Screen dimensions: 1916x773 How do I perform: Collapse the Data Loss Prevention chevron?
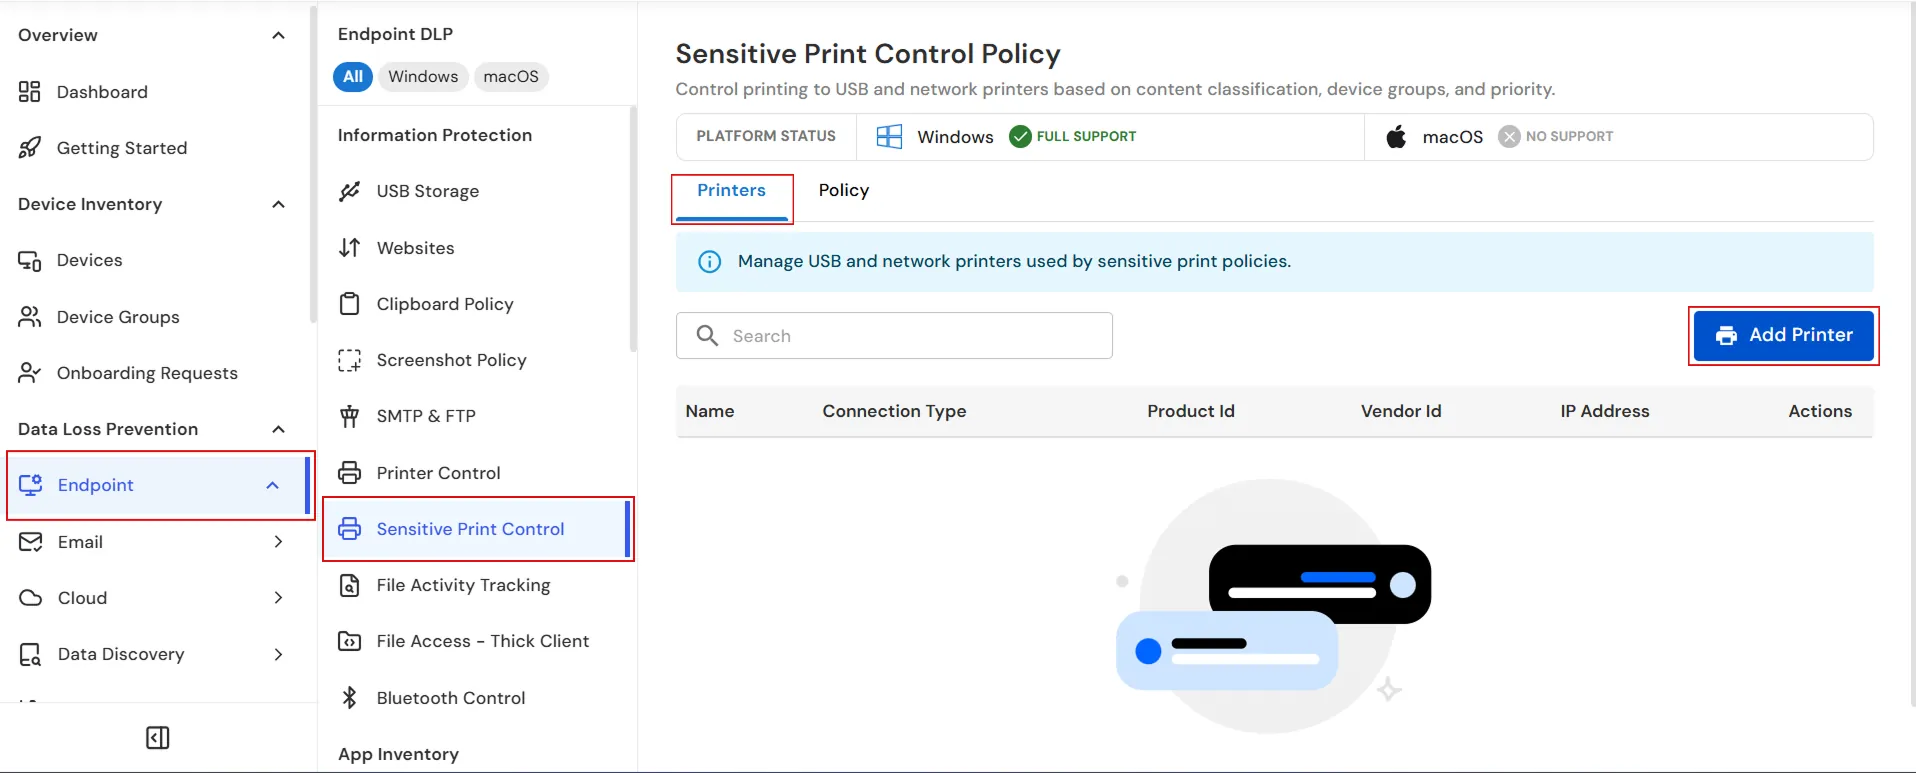coord(278,430)
